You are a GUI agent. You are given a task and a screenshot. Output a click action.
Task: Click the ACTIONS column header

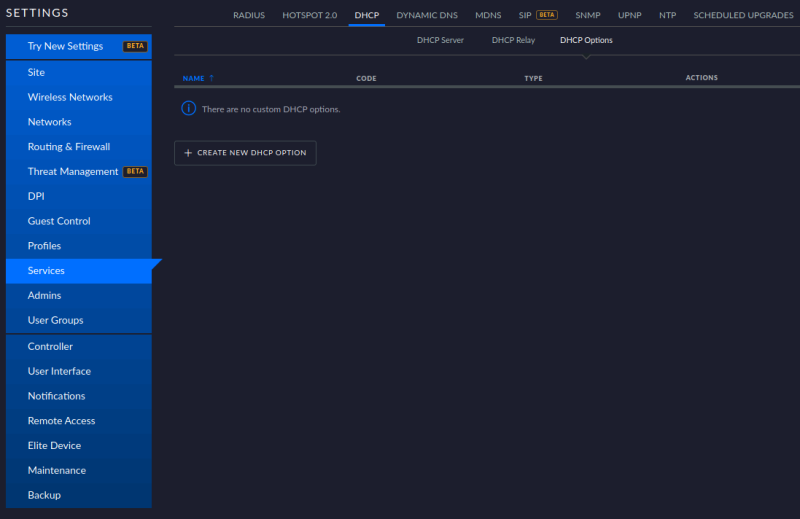click(702, 78)
